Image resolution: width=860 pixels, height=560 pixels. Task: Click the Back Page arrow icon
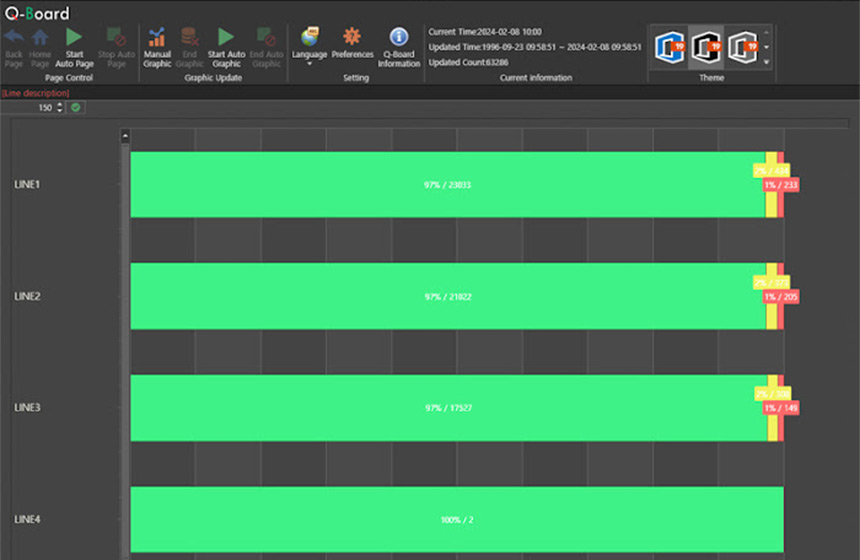[14, 37]
